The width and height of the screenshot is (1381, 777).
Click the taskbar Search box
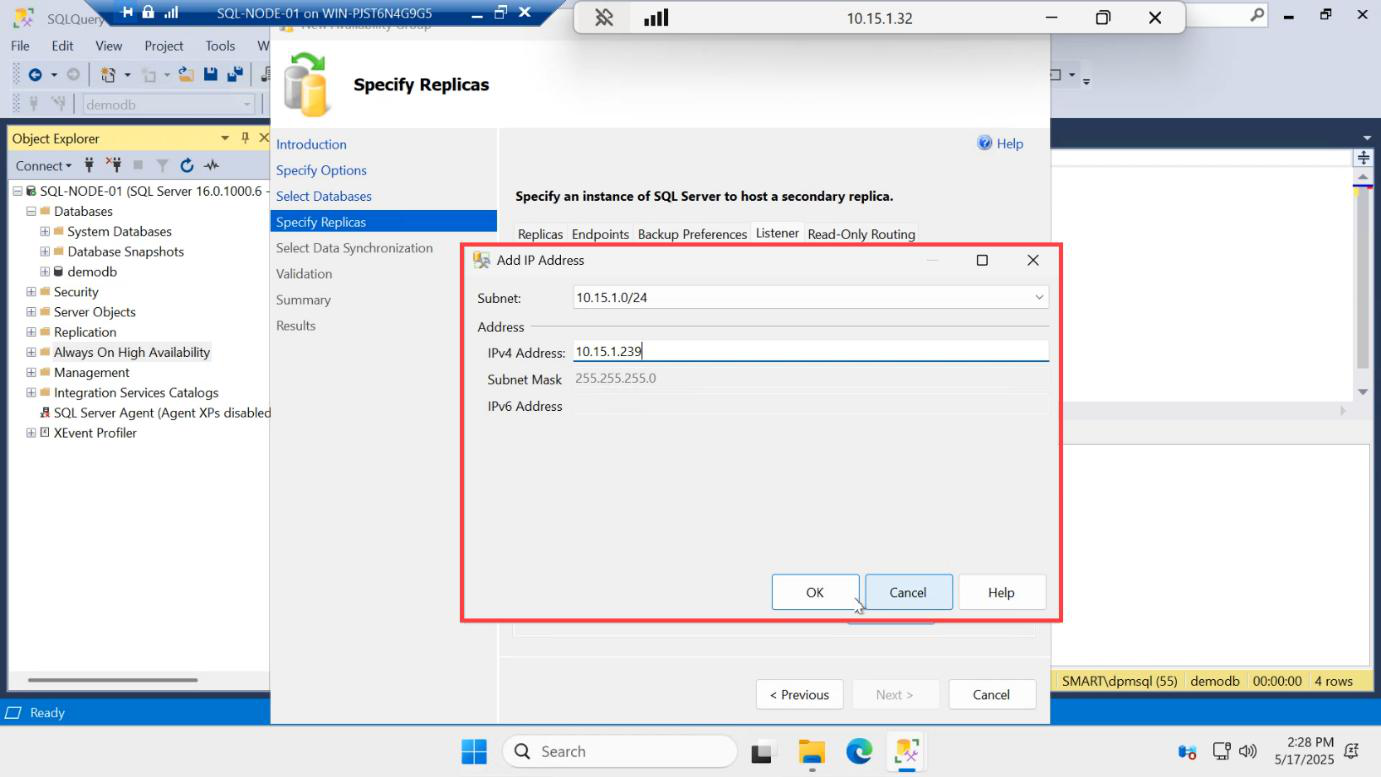pyautogui.click(x=619, y=751)
